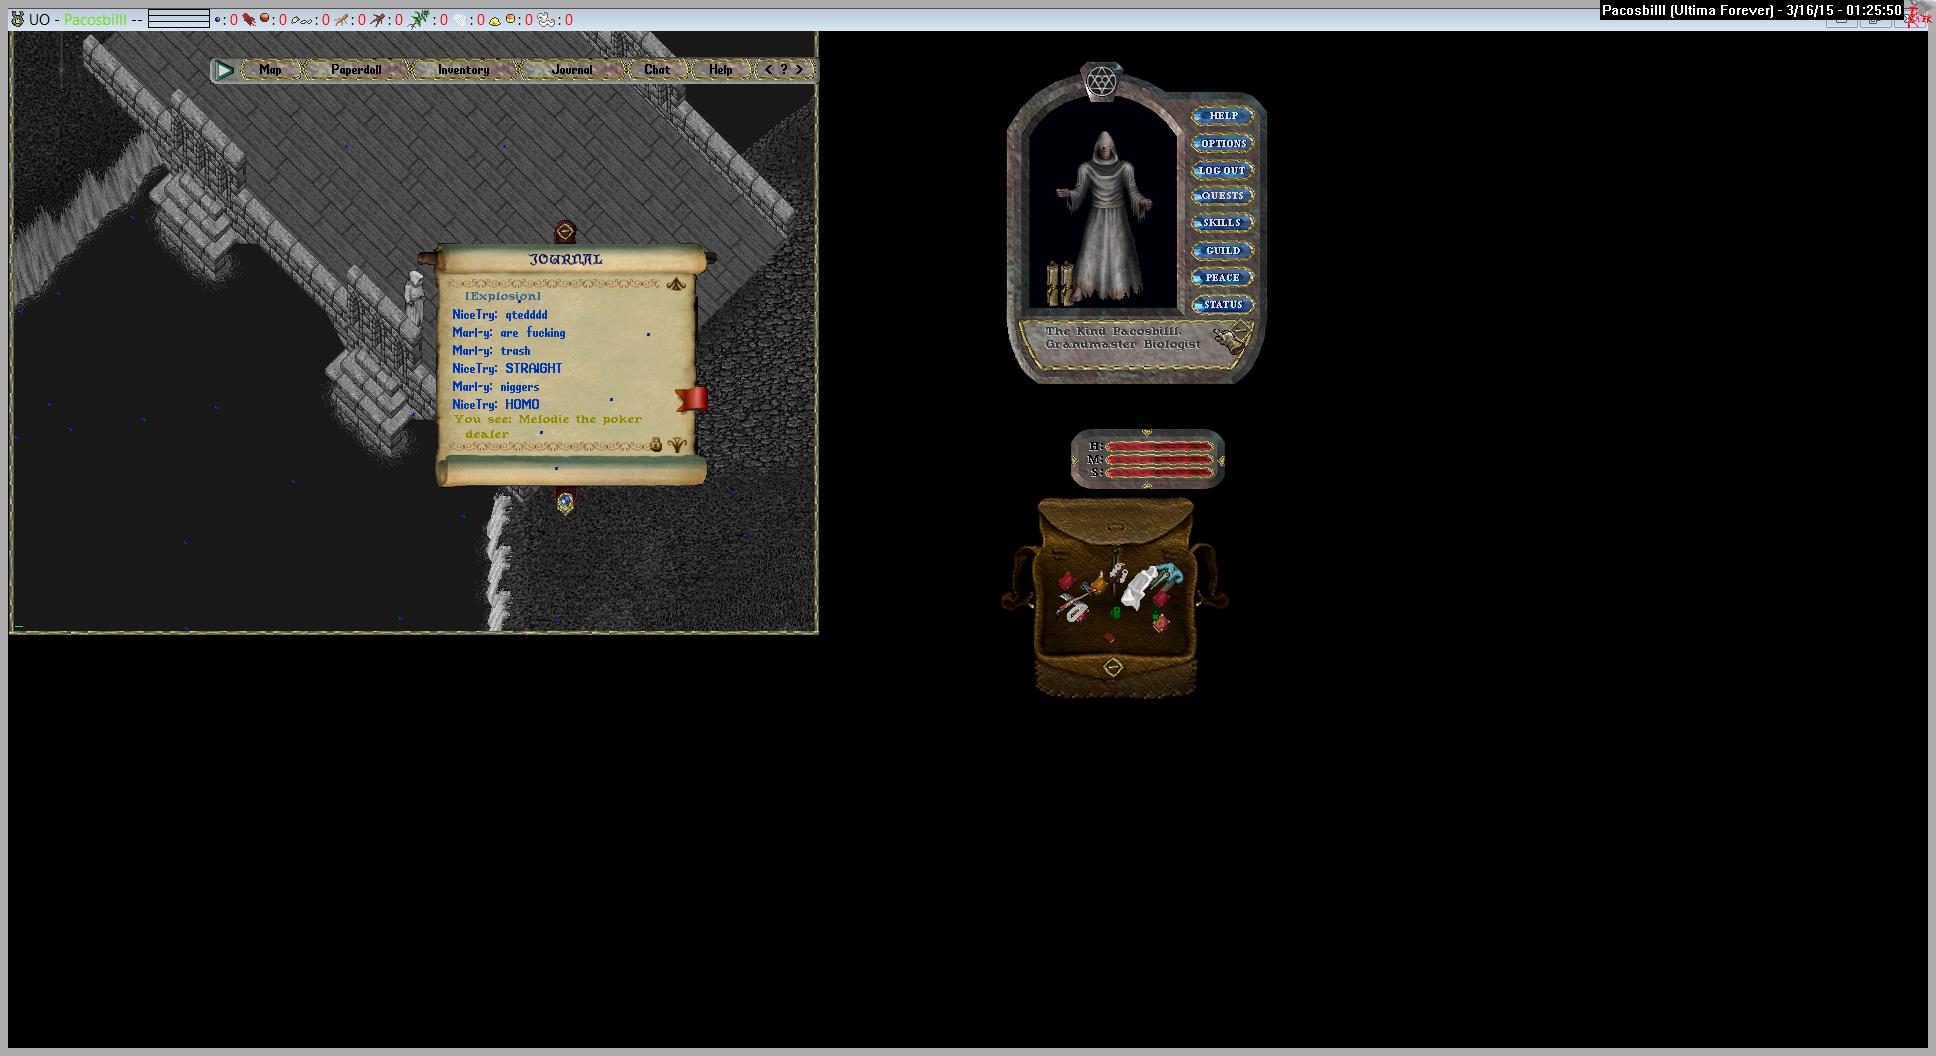Open Paperdoll from the top menu bar

coord(356,70)
